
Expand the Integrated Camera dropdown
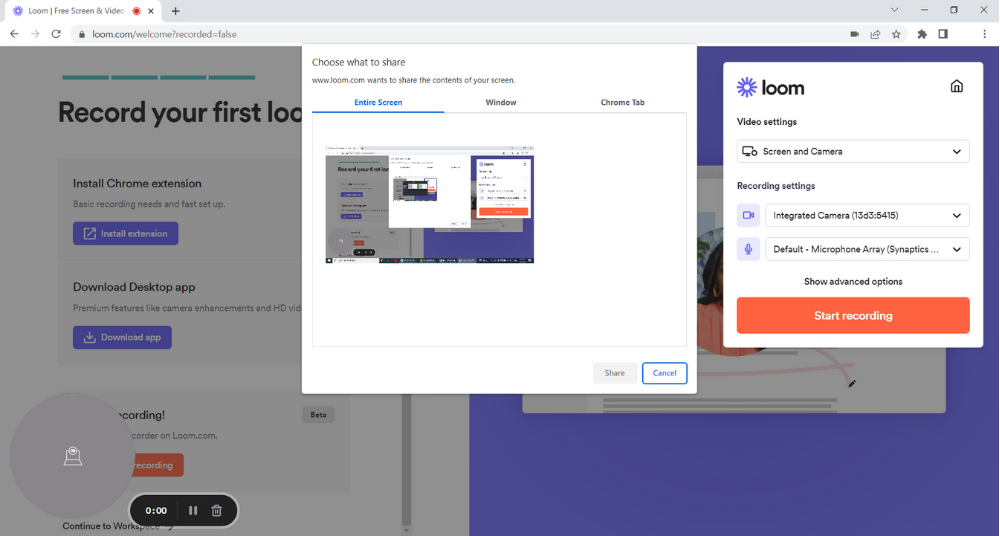tap(867, 215)
